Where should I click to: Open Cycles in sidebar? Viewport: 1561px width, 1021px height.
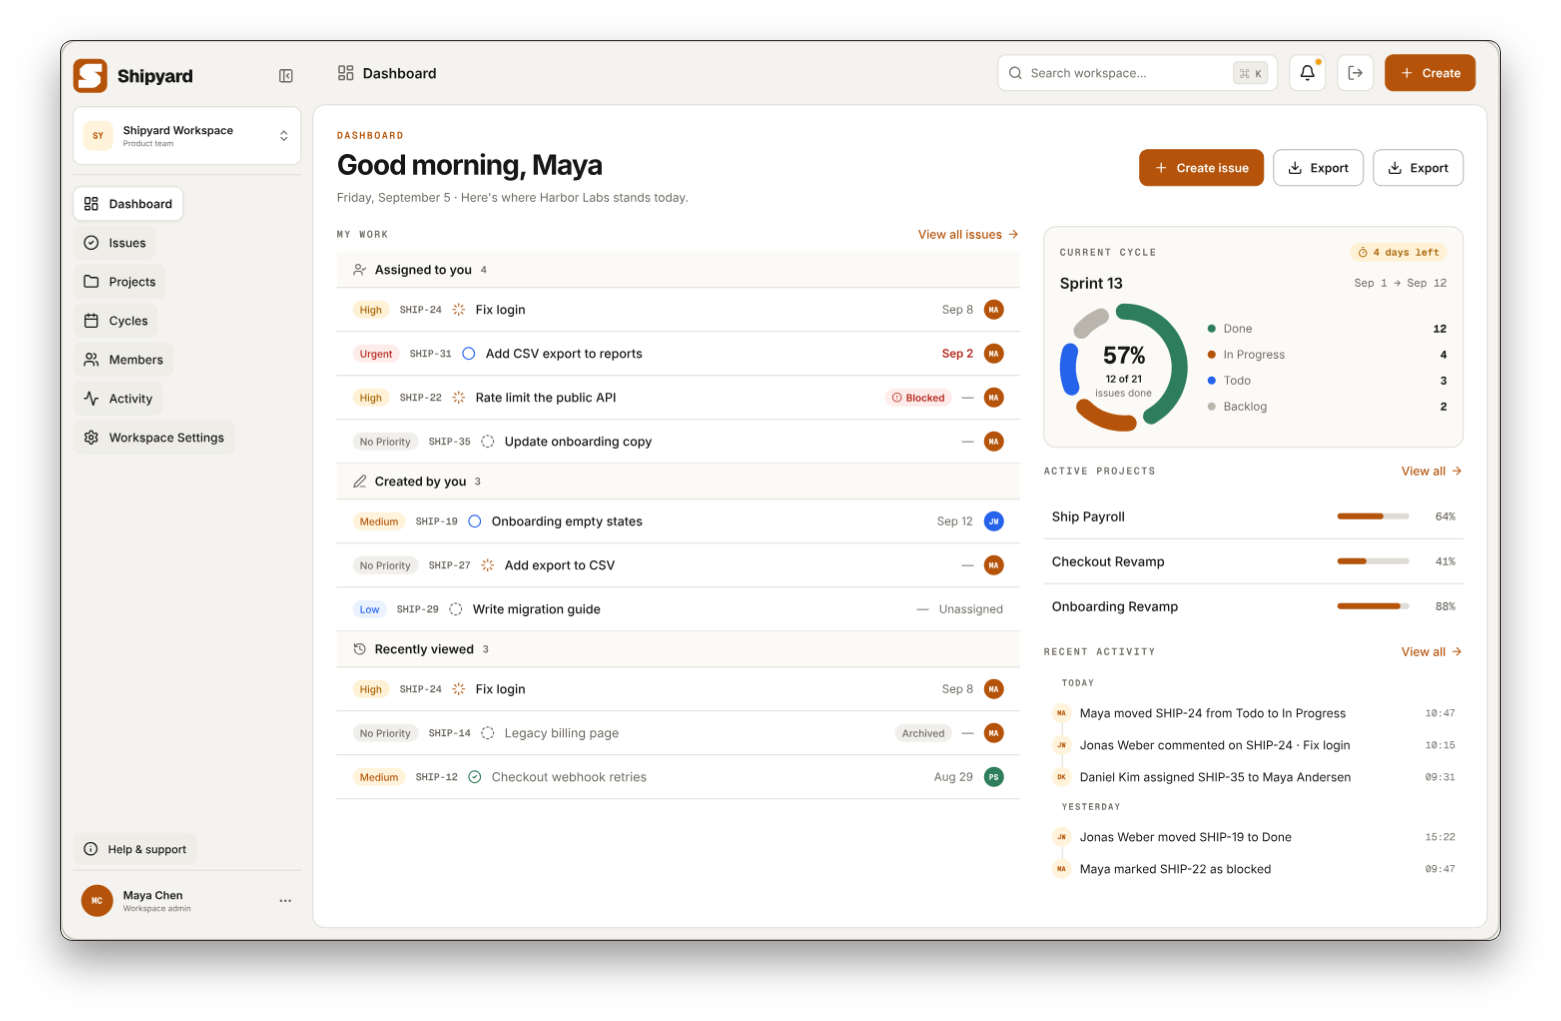(116, 321)
